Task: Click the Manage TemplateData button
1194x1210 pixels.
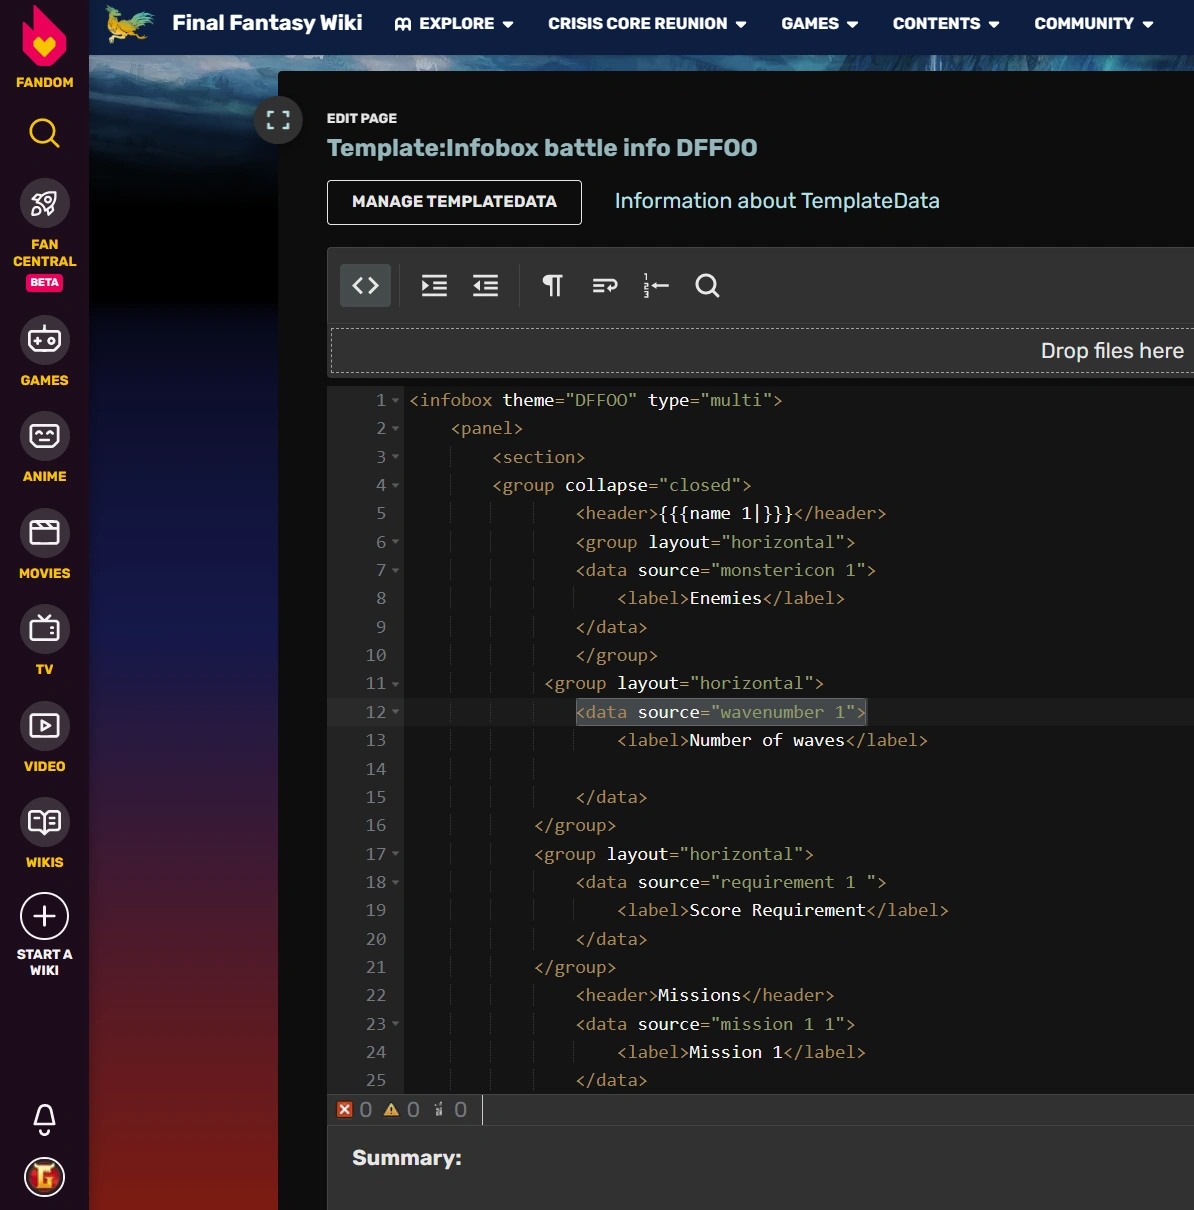Action: (x=454, y=202)
